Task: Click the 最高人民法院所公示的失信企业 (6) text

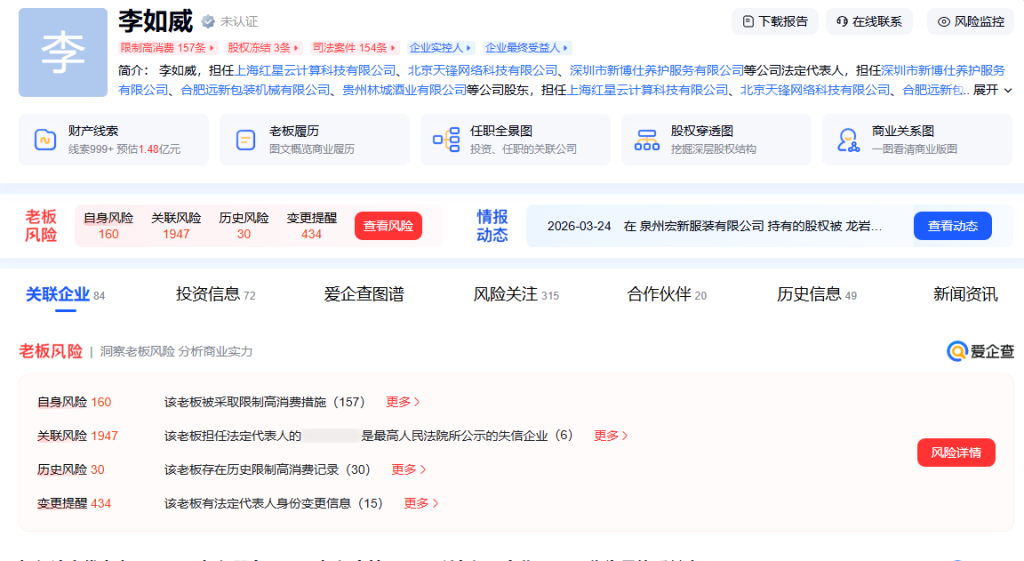Action: pyautogui.click(x=467, y=436)
